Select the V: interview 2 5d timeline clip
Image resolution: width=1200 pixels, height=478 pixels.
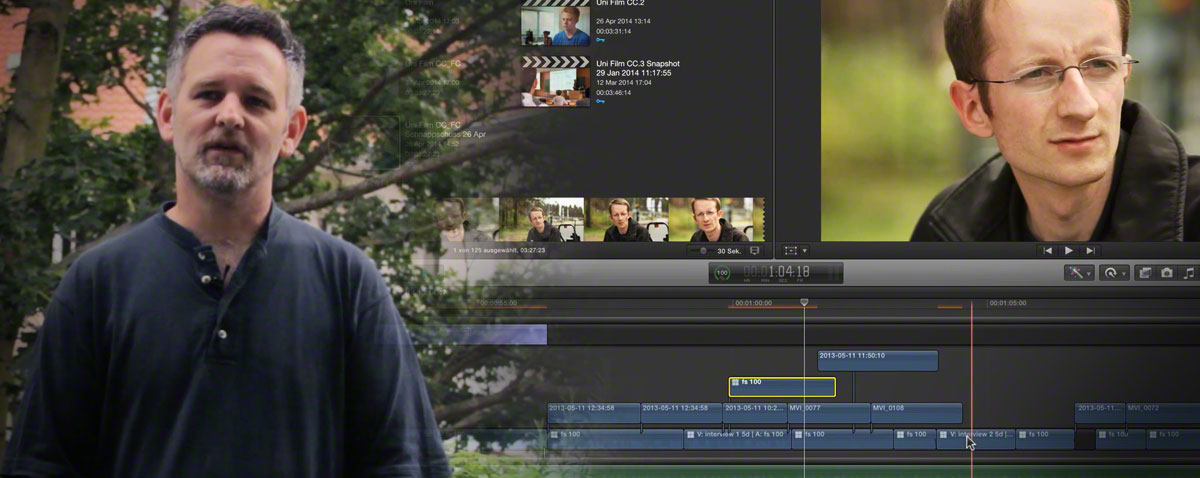pyautogui.click(x=975, y=439)
